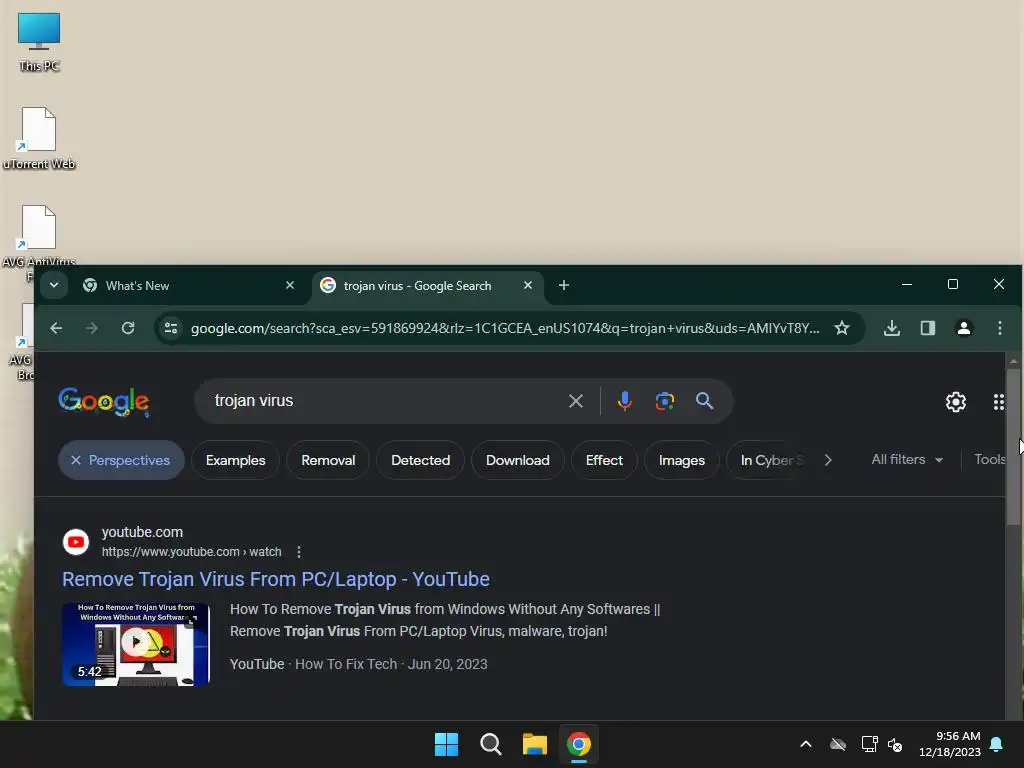Viewport: 1024px width, 768px height.
Task: Switch to the Images filter chip
Action: click(x=681, y=460)
